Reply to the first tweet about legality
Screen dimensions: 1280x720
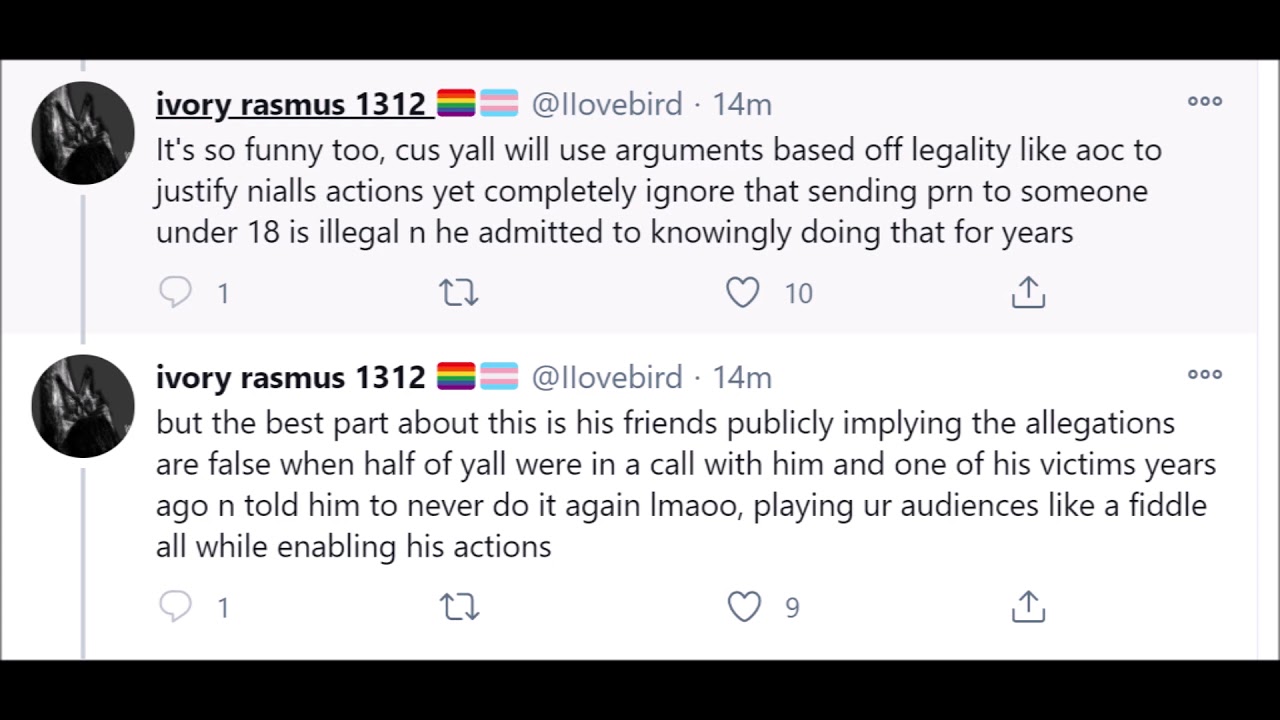click(176, 292)
